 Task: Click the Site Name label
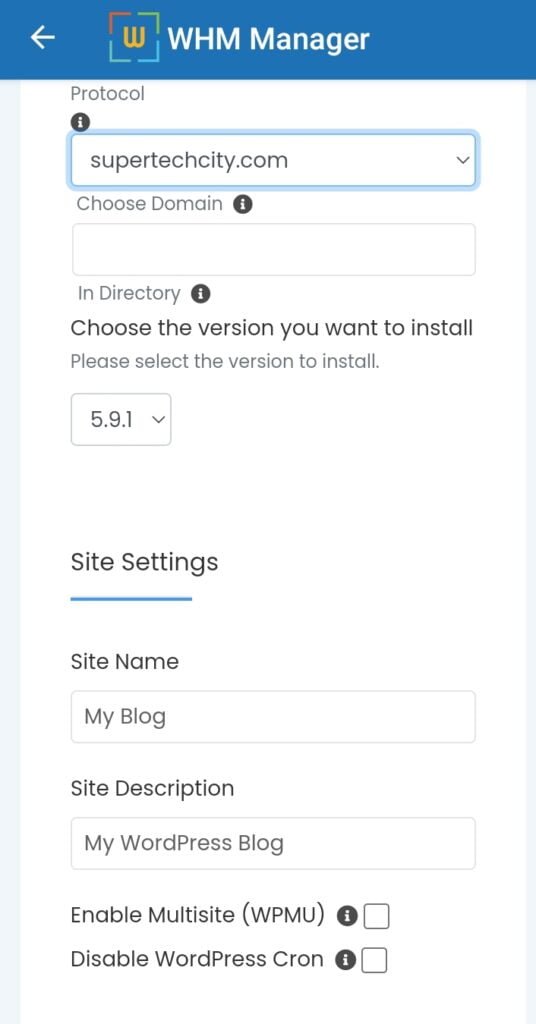coord(125,662)
